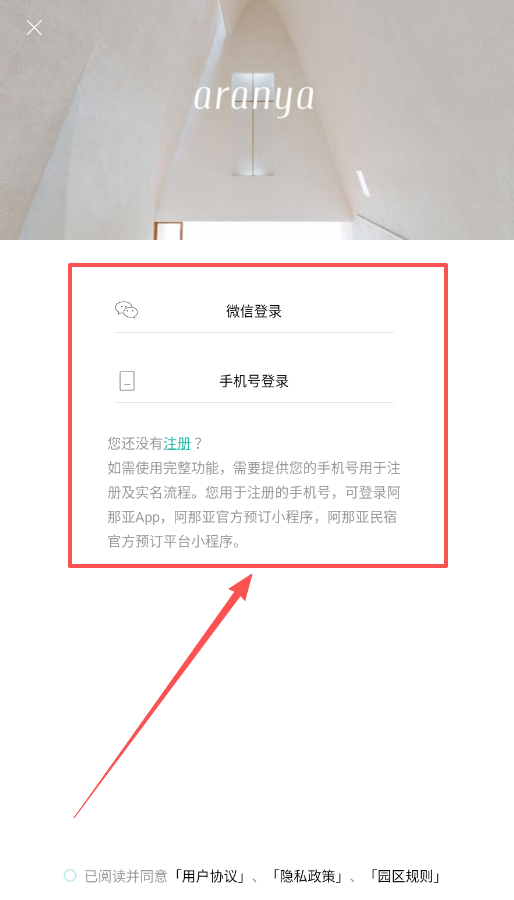
Task: Click the divider line under 手机号登录
Action: click(x=254, y=402)
